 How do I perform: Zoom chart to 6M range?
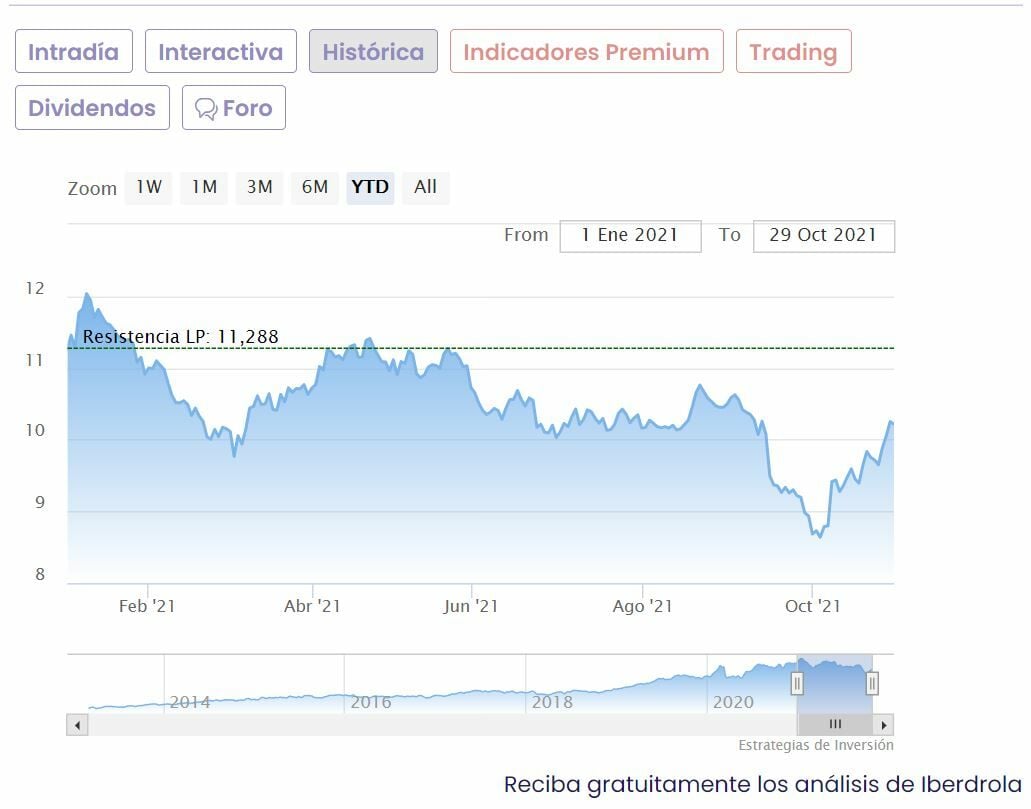click(x=314, y=187)
